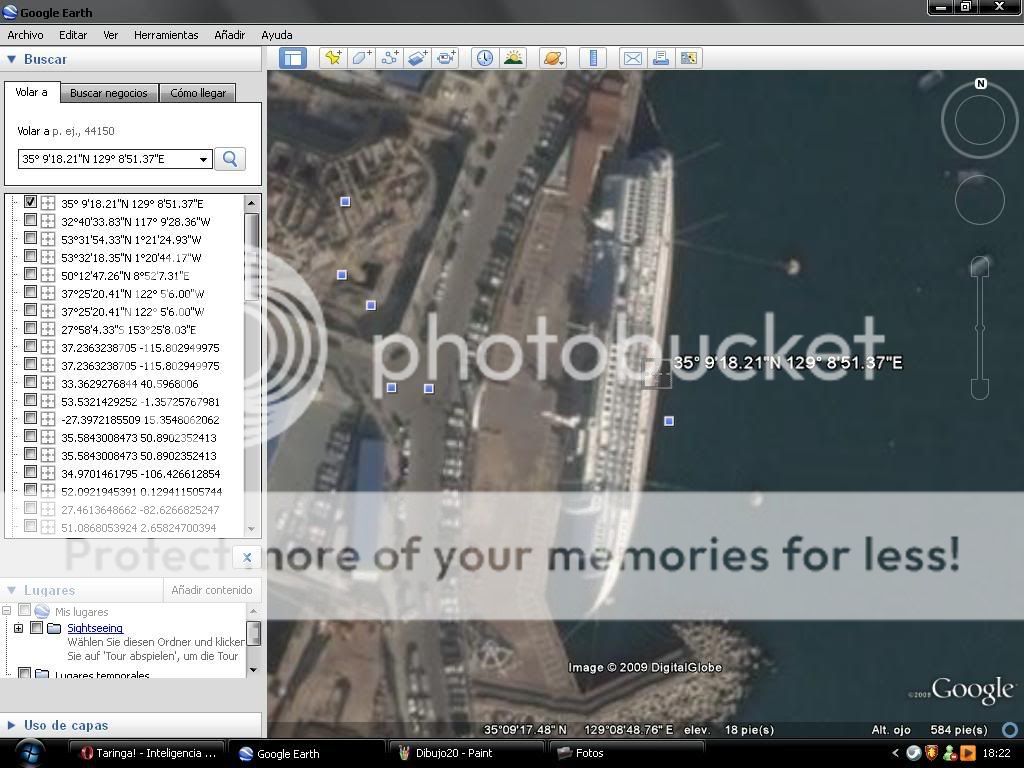Screen dimensions: 1024x768
Task: Click the search results scroll down arrow
Action: 251,529
